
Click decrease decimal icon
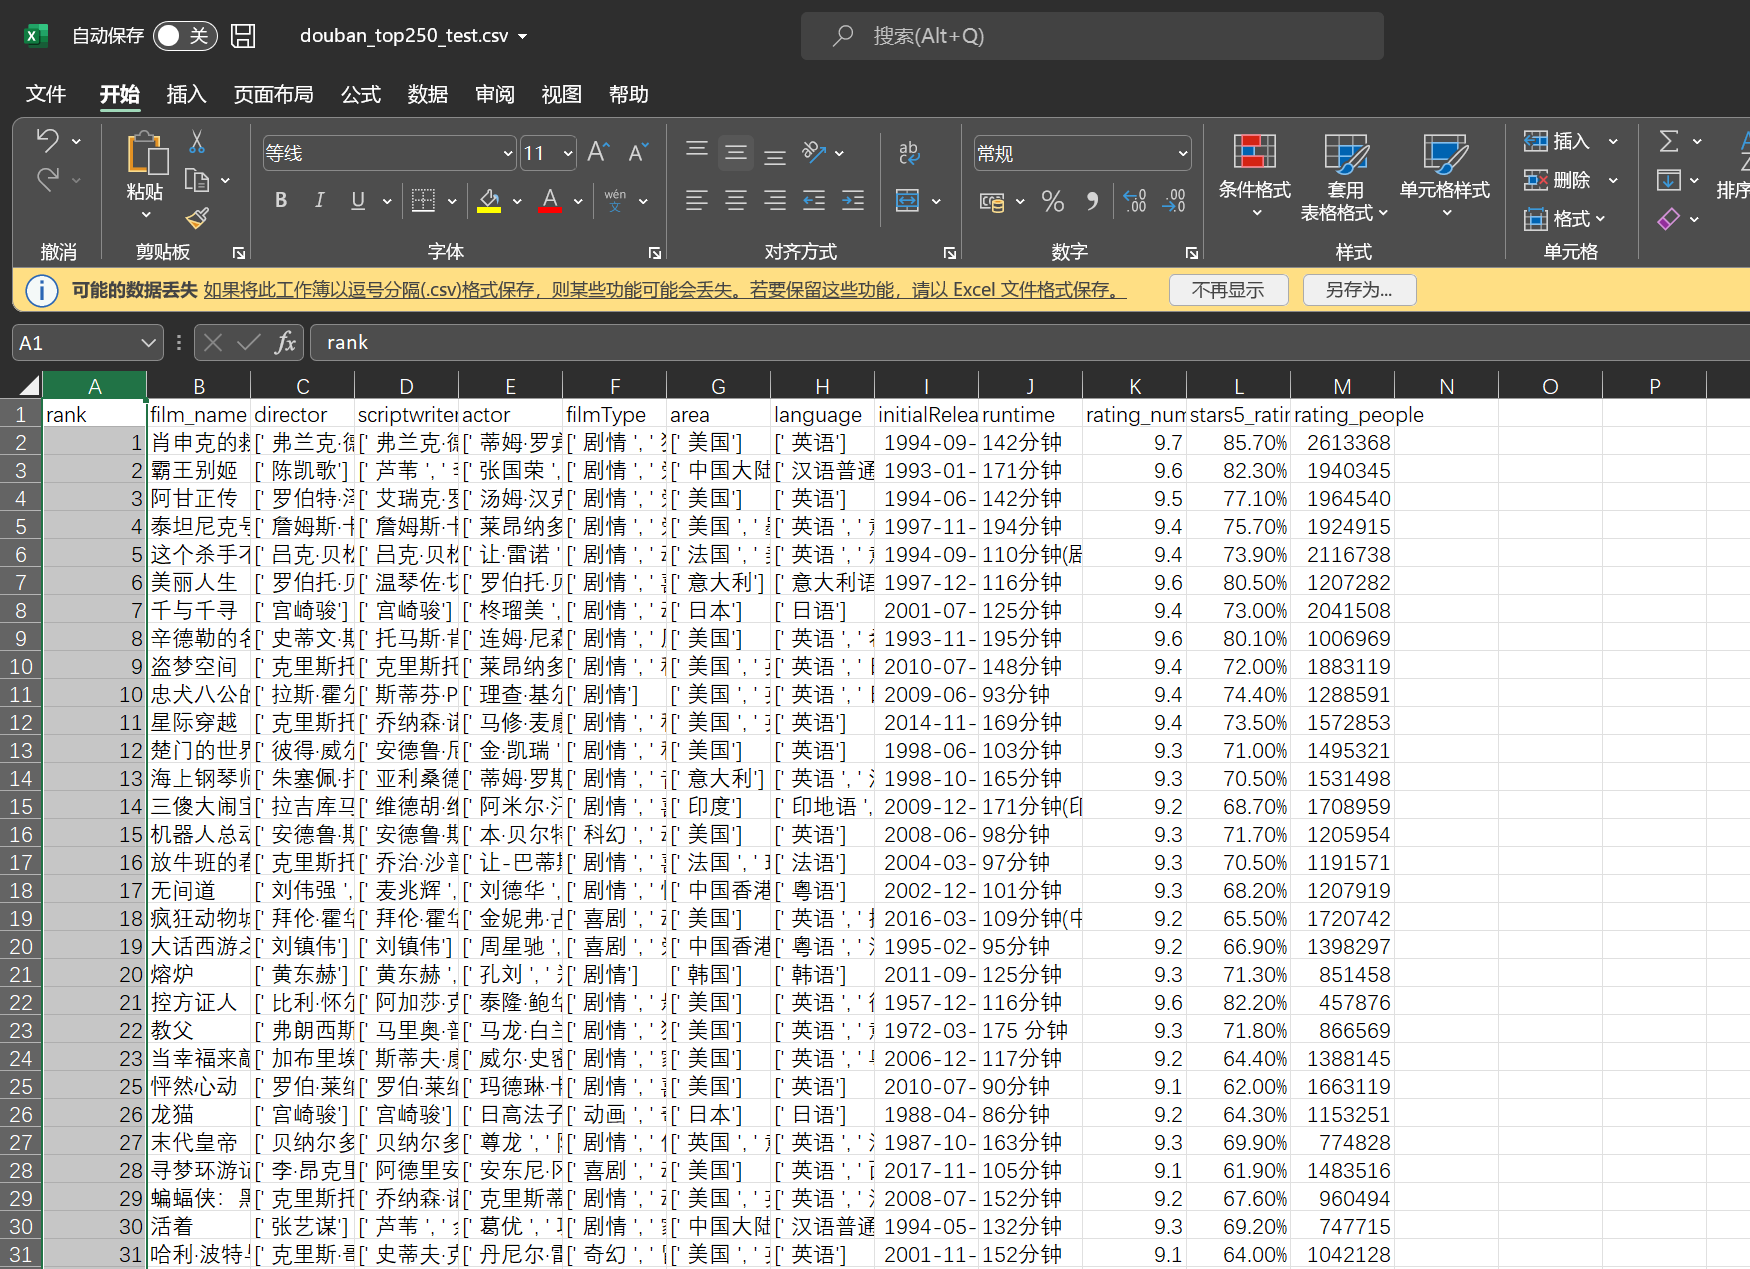1174,201
